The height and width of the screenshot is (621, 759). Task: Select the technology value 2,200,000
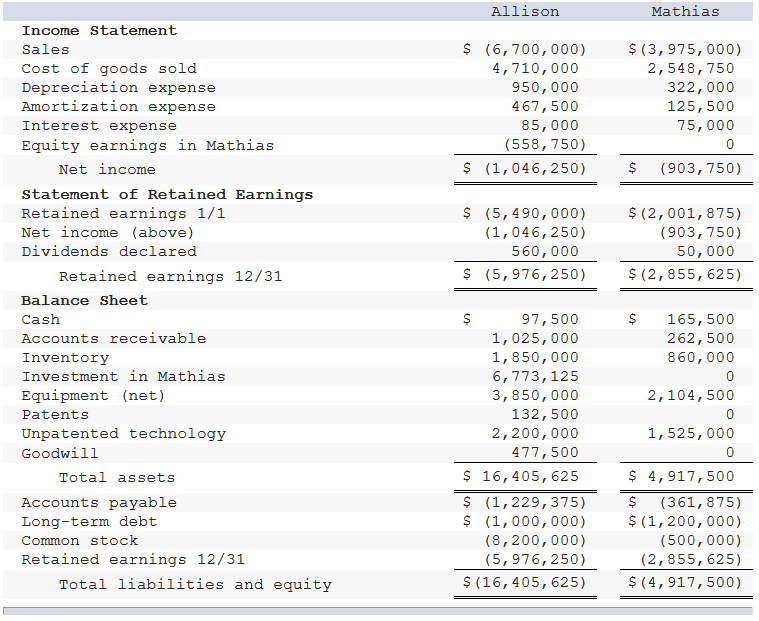[x=535, y=434]
